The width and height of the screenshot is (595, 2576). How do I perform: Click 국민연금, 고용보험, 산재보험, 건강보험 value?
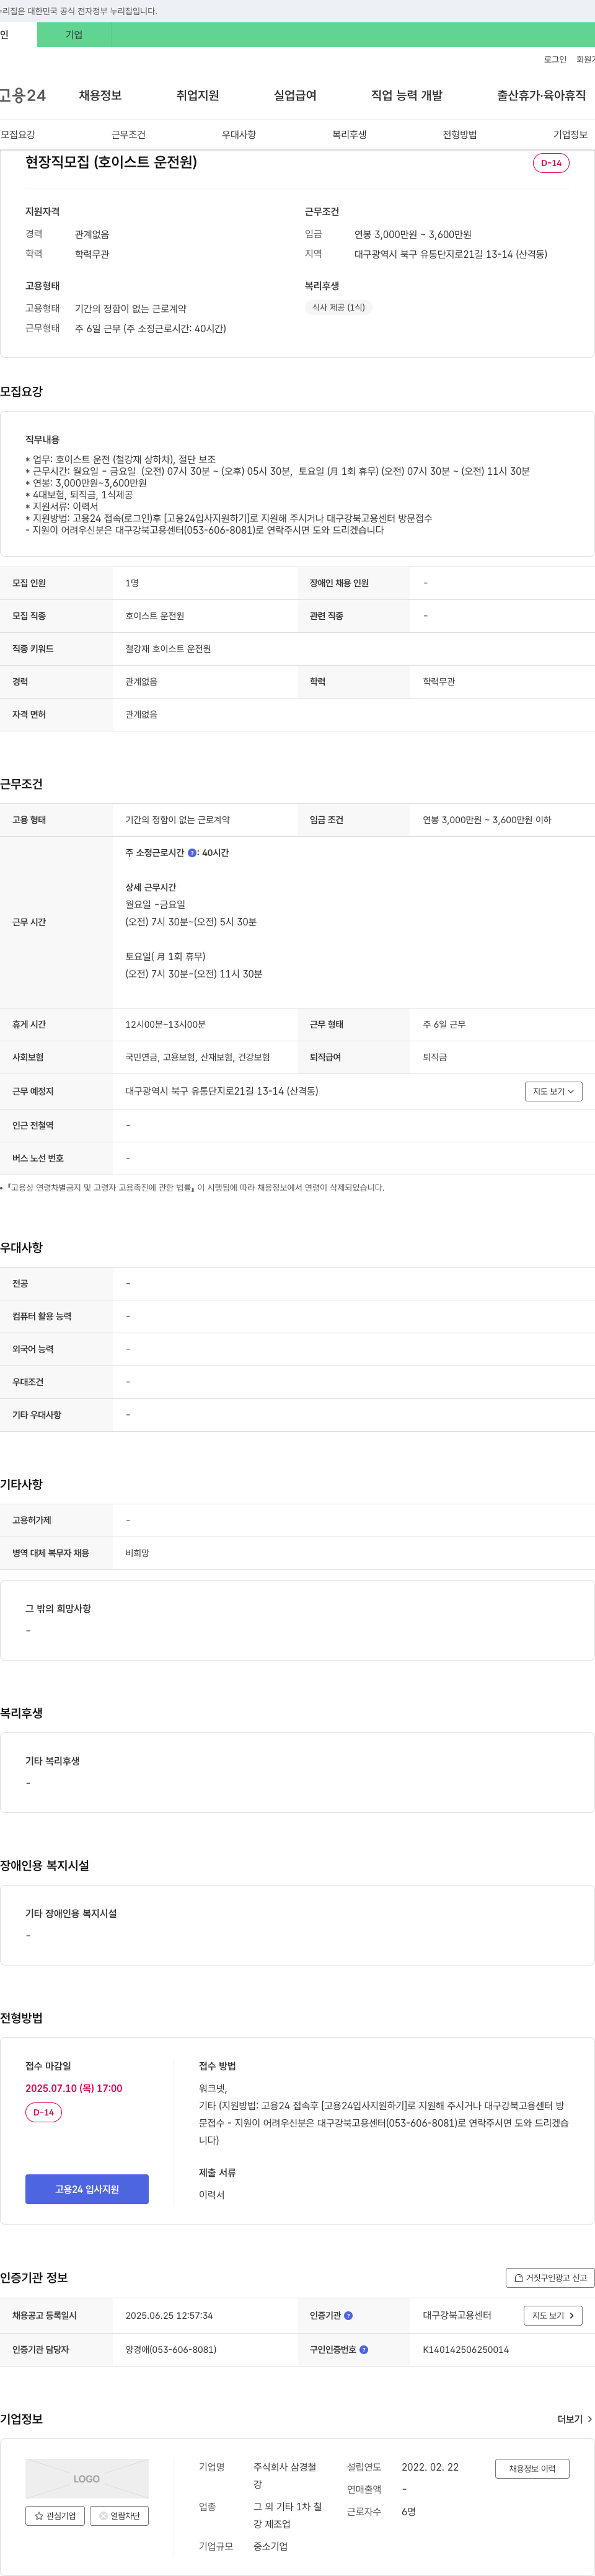tap(197, 1058)
